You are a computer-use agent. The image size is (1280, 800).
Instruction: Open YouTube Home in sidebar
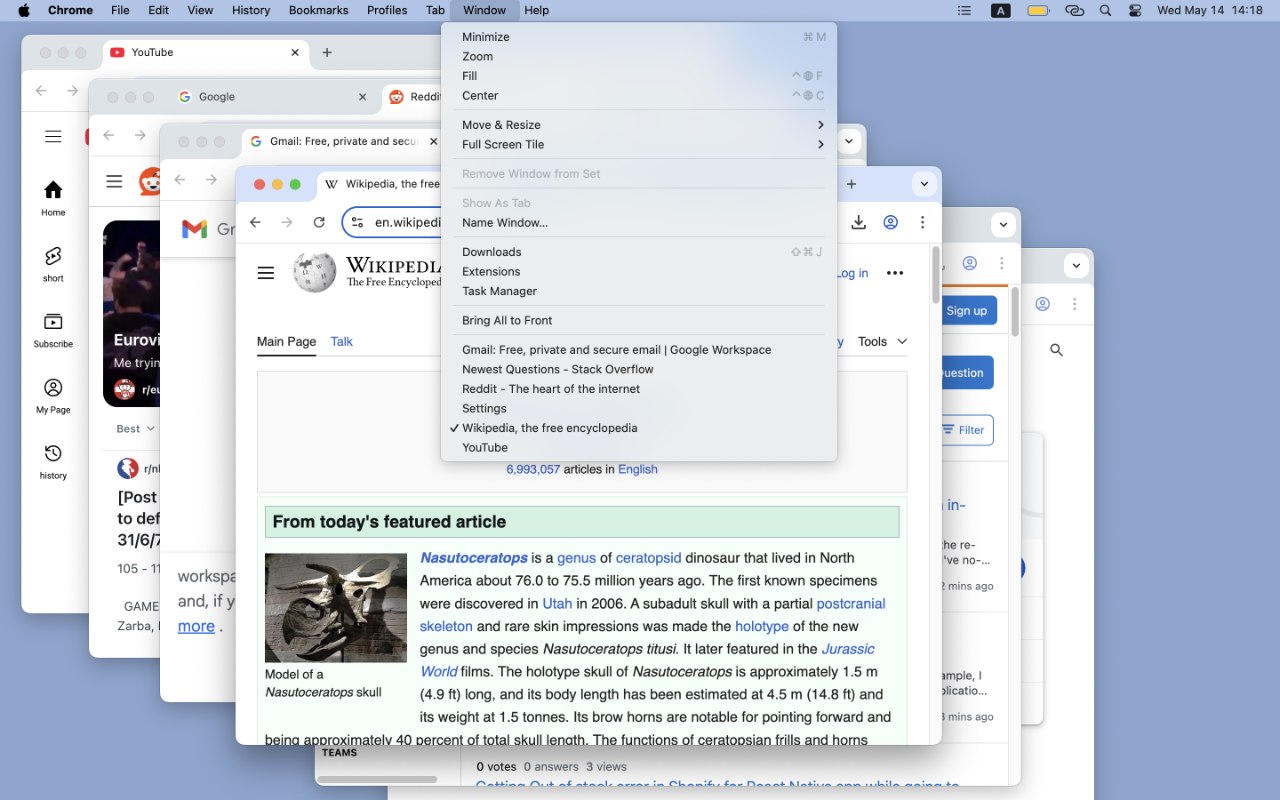pyautogui.click(x=53, y=197)
